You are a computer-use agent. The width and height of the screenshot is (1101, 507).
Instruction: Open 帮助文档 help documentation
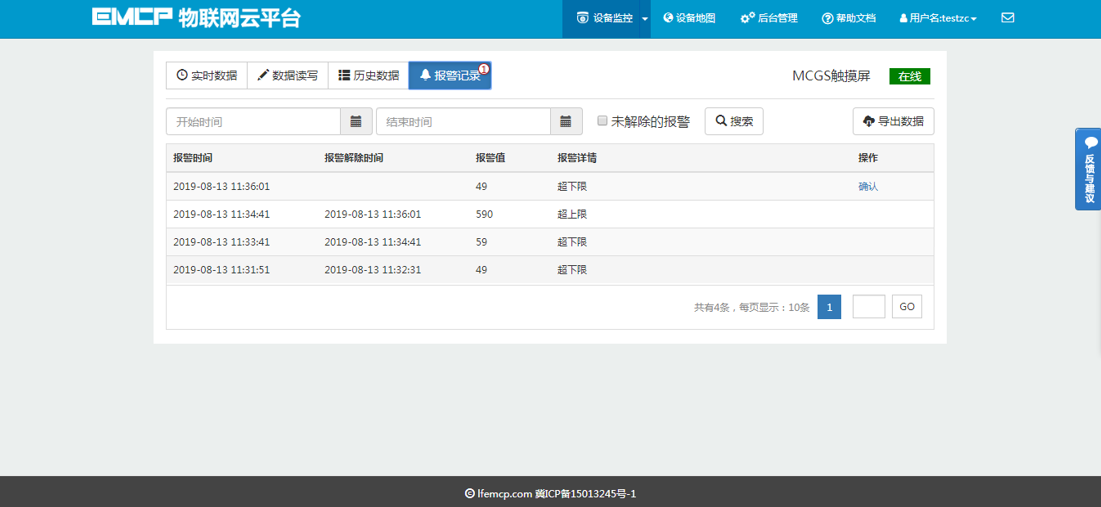848,18
